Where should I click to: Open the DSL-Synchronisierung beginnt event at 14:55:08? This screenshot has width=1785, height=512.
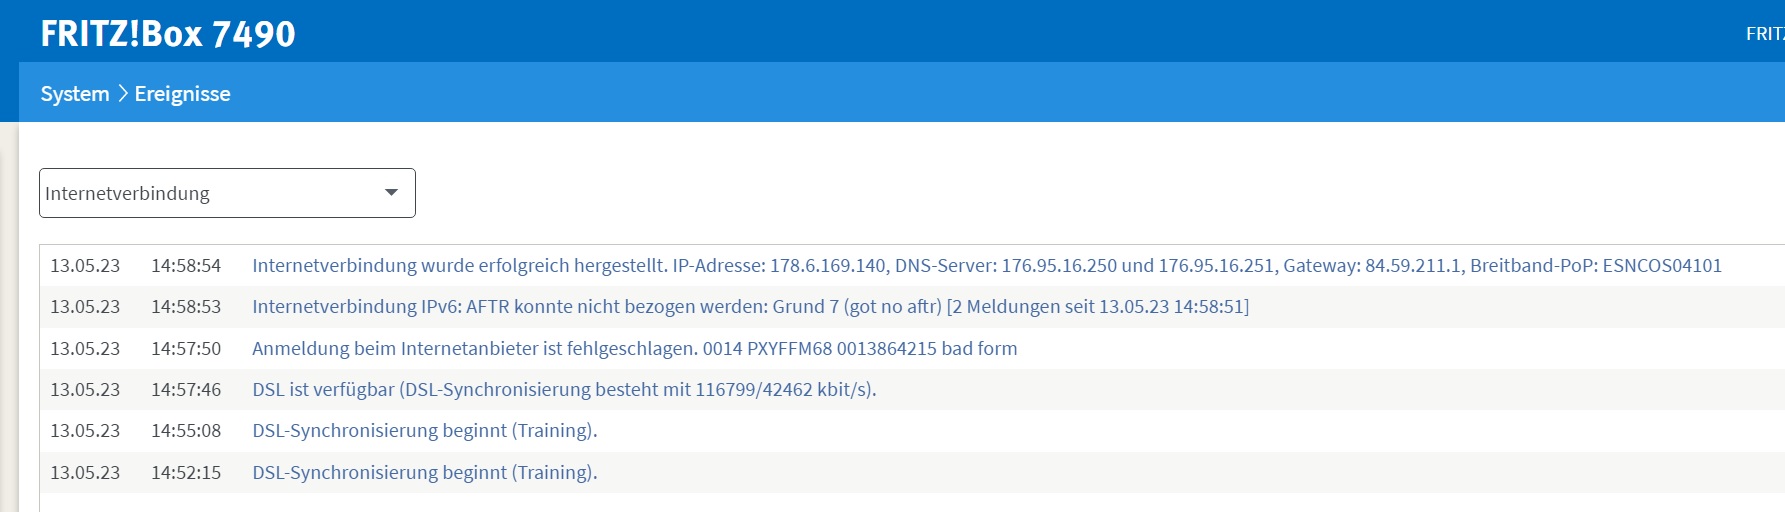click(x=424, y=431)
